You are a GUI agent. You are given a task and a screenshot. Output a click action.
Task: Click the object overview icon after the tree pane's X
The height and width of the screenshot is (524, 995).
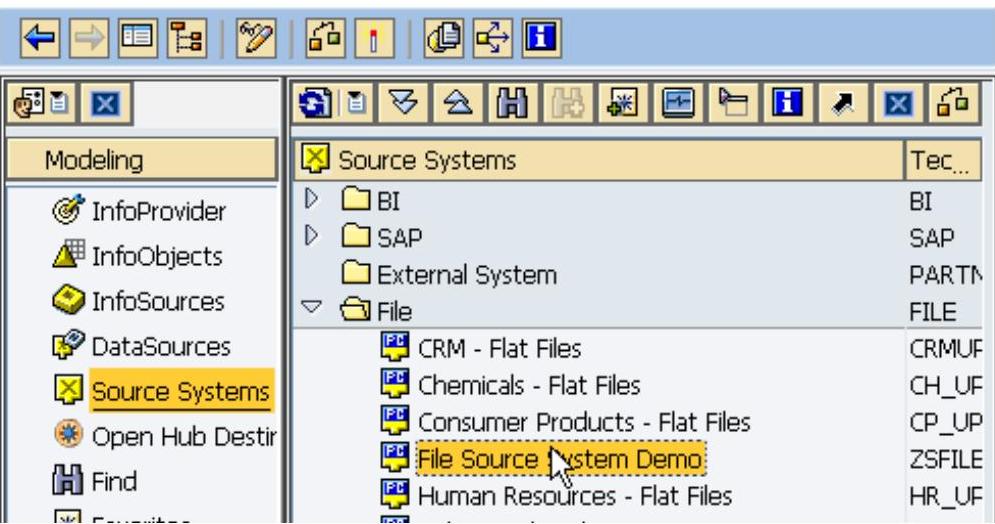[x=953, y=103]
